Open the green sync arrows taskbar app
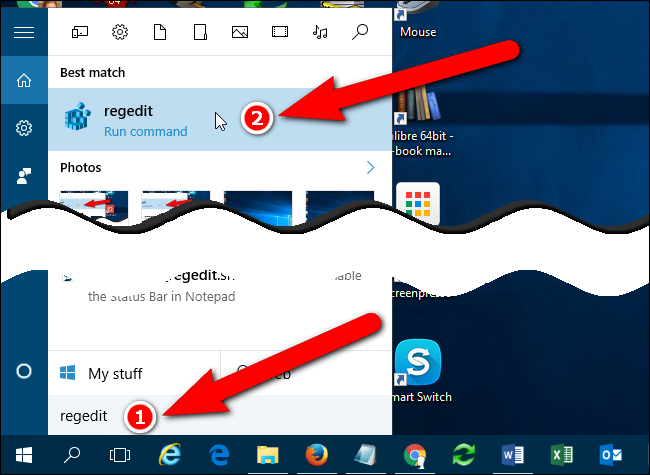 [x=463, y=455]
